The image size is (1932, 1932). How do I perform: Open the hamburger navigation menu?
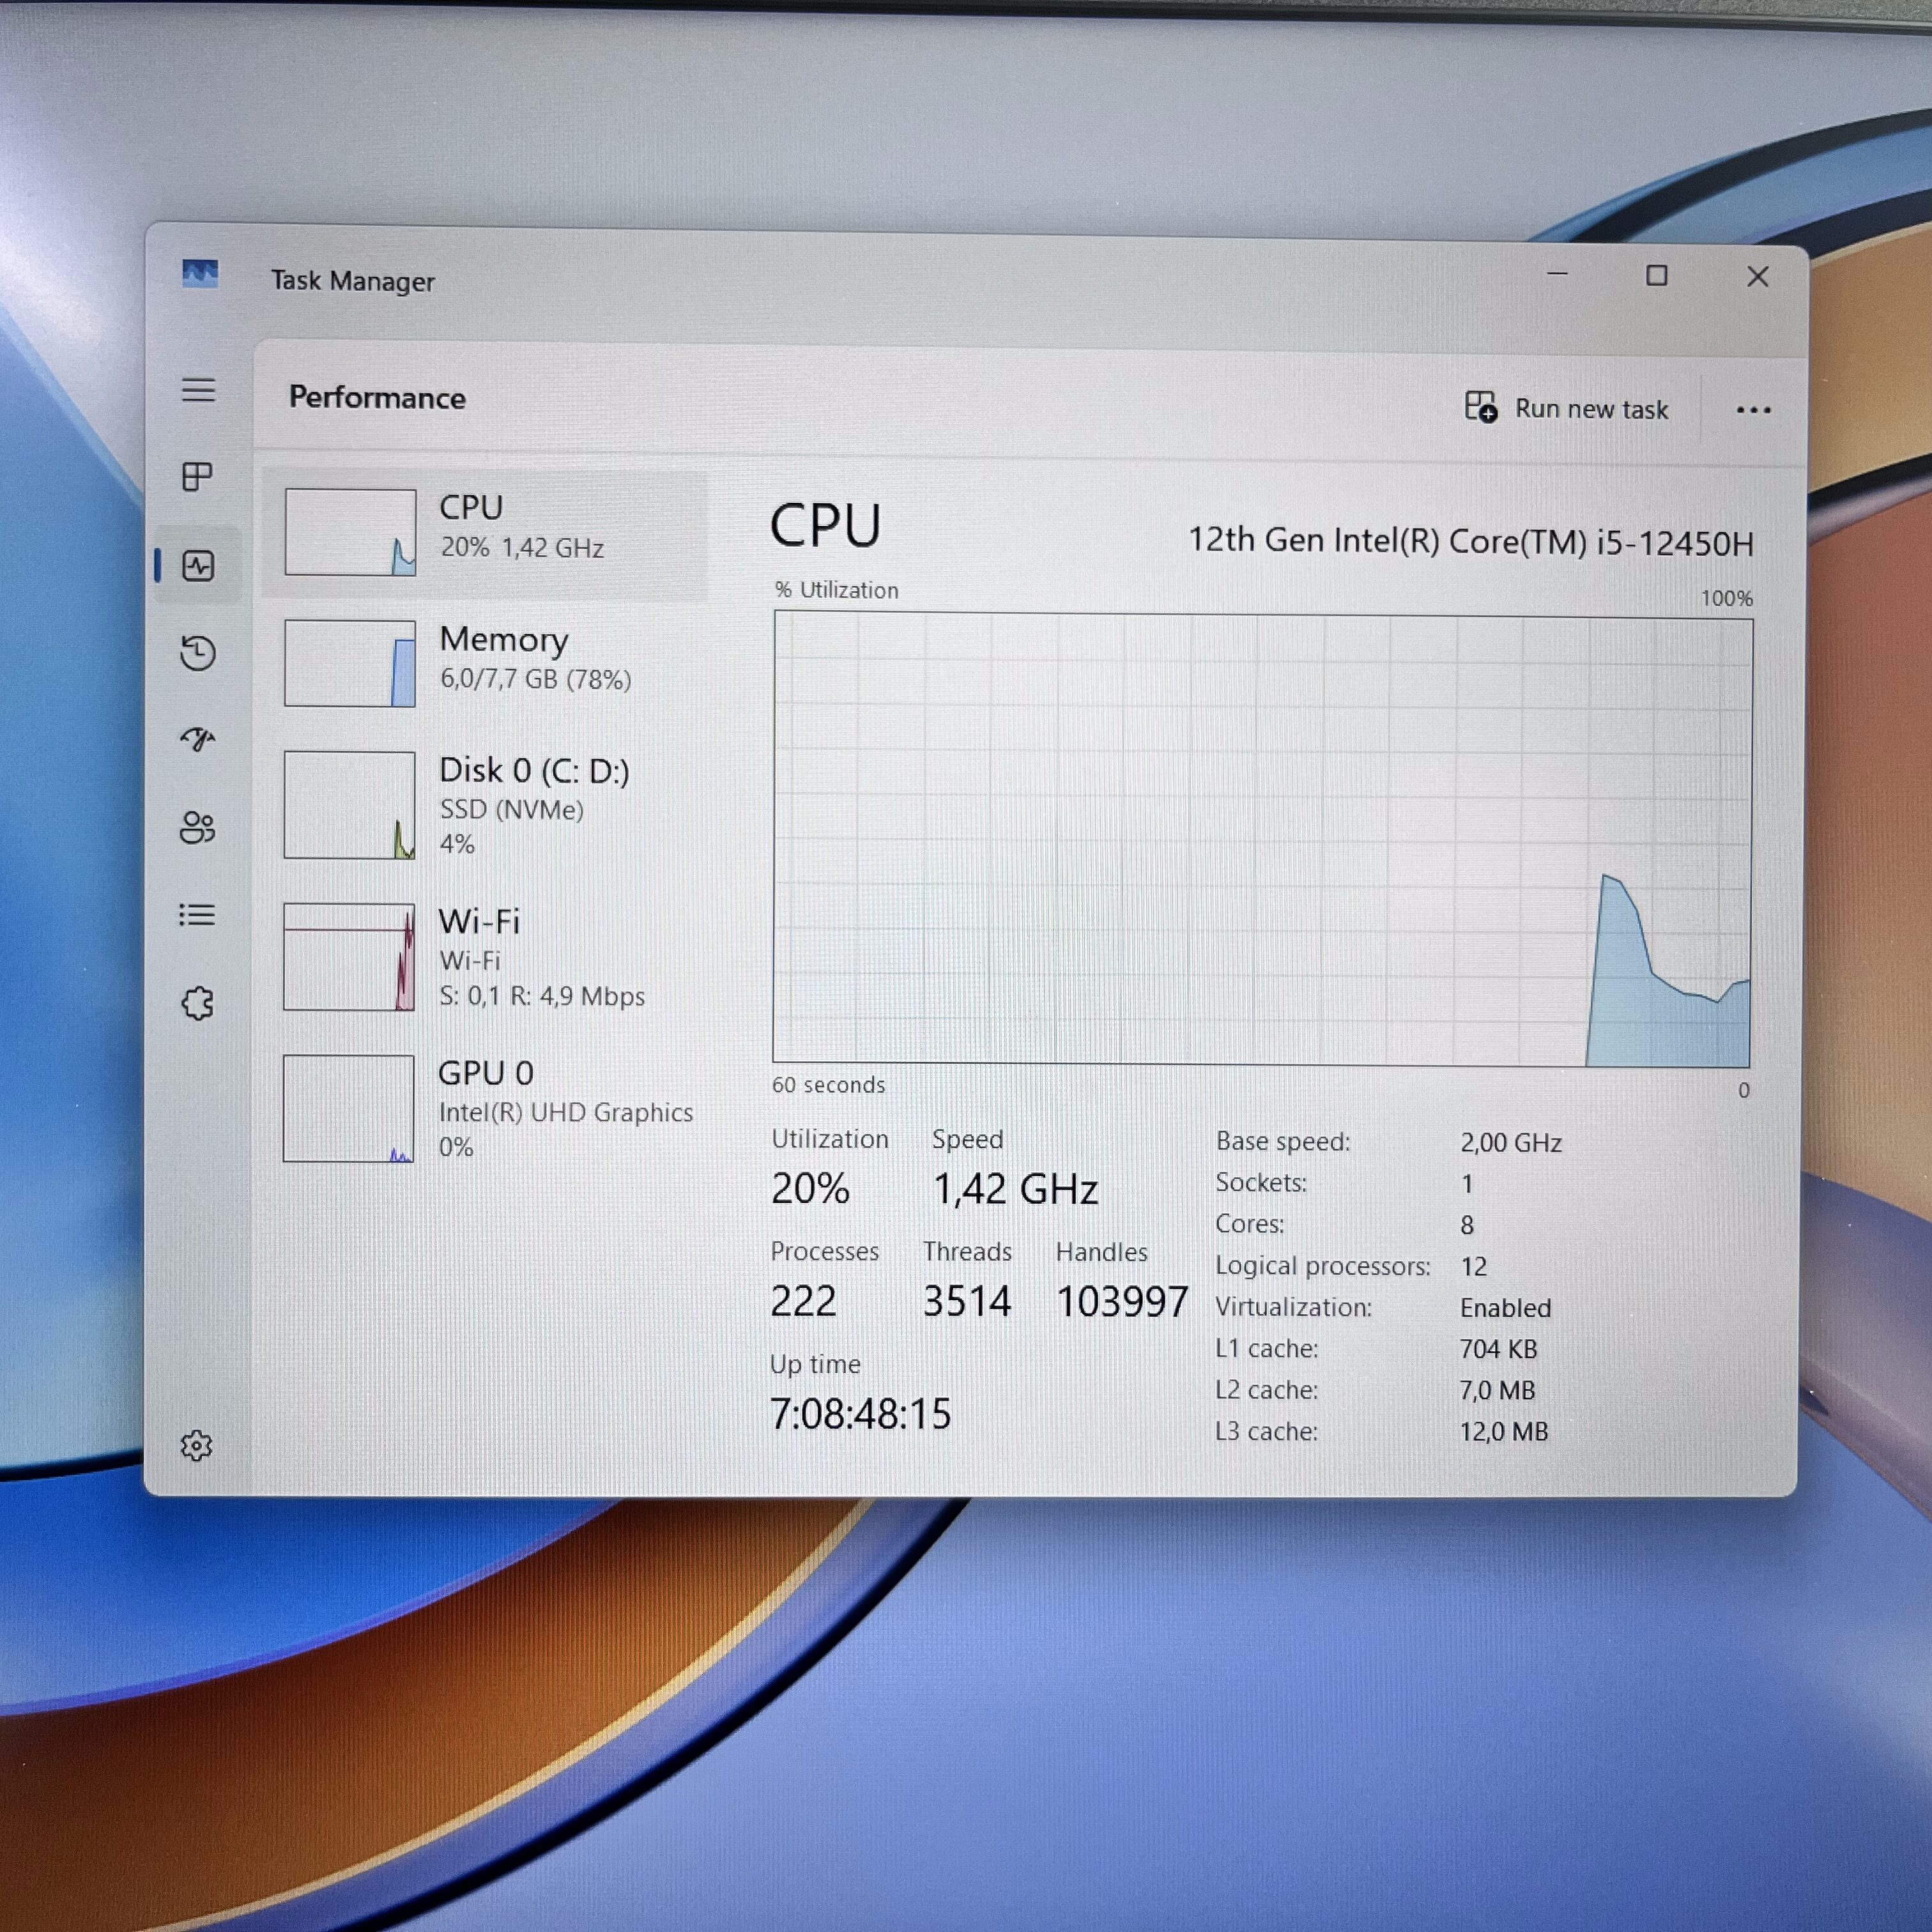pyautogui.click(x=198, y=390)
